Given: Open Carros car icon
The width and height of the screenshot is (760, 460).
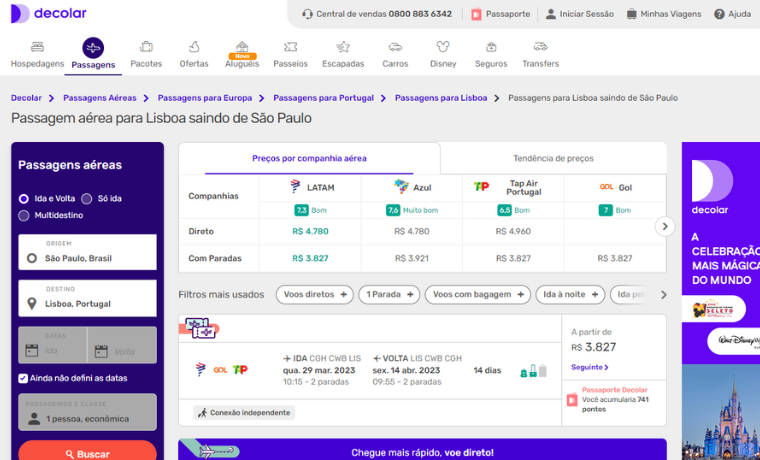Looking at the screenshot, I should [x=395, y=47].
